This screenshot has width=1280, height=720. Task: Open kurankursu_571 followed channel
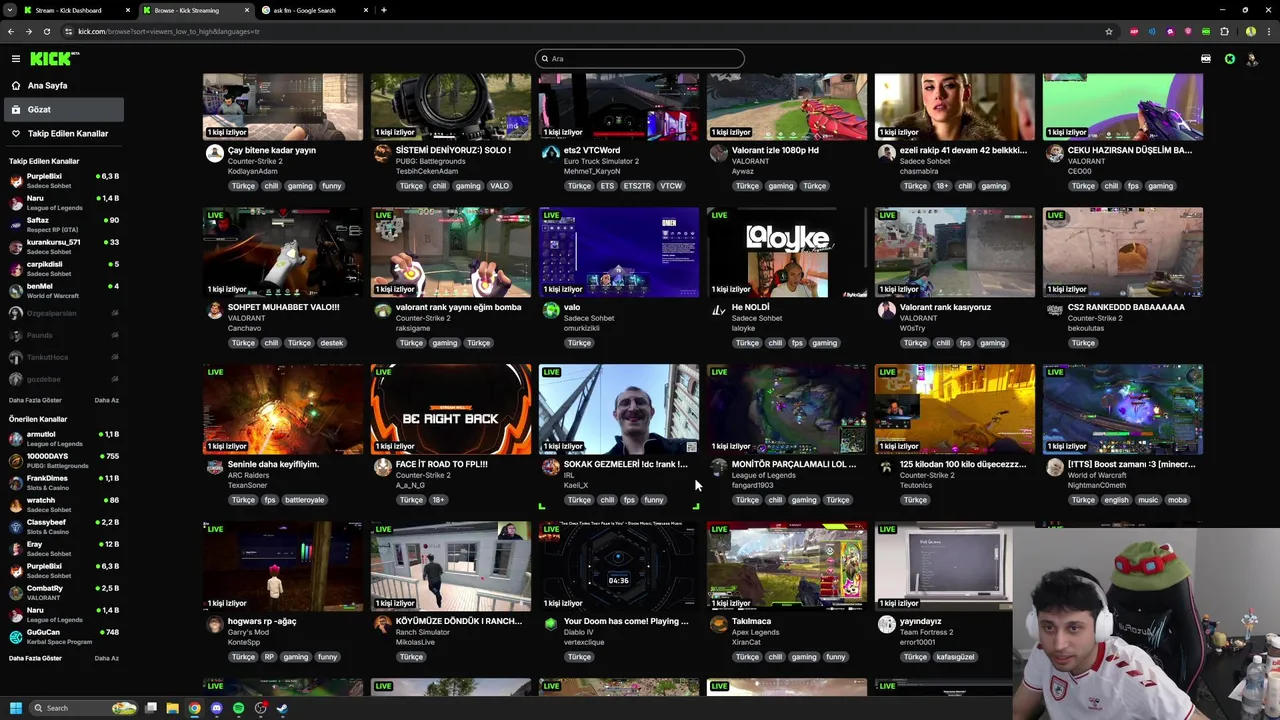pos(64,247)
